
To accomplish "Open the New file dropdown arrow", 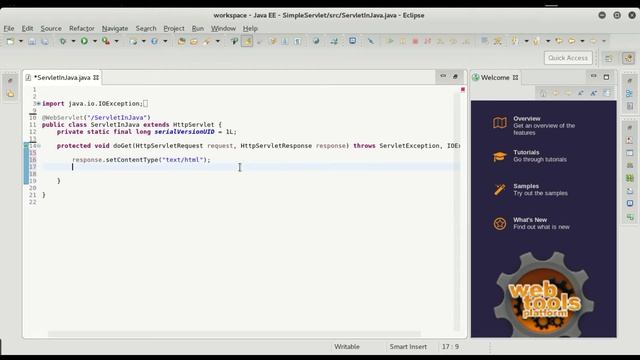I will point(20,41).
